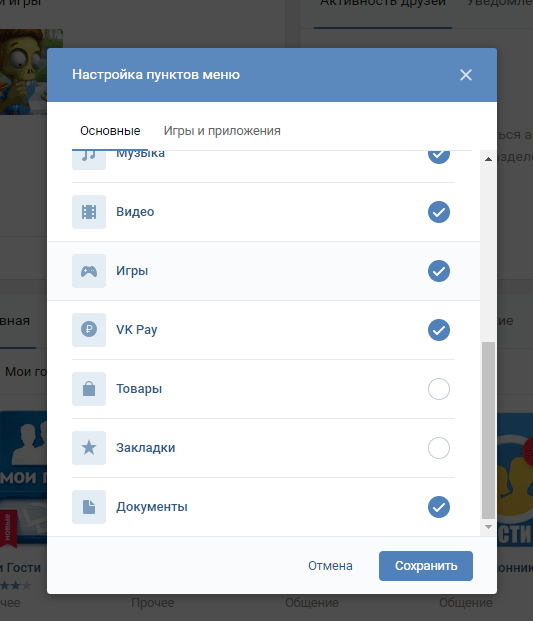Click the VK Pay ruble icon

pyautogui.click(x=89, y=330)
